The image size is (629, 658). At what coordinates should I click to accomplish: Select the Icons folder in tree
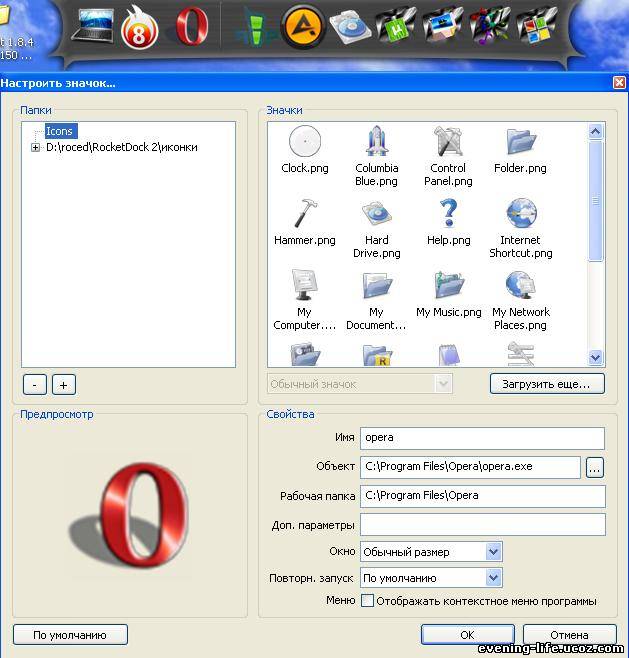pos(59,131)
